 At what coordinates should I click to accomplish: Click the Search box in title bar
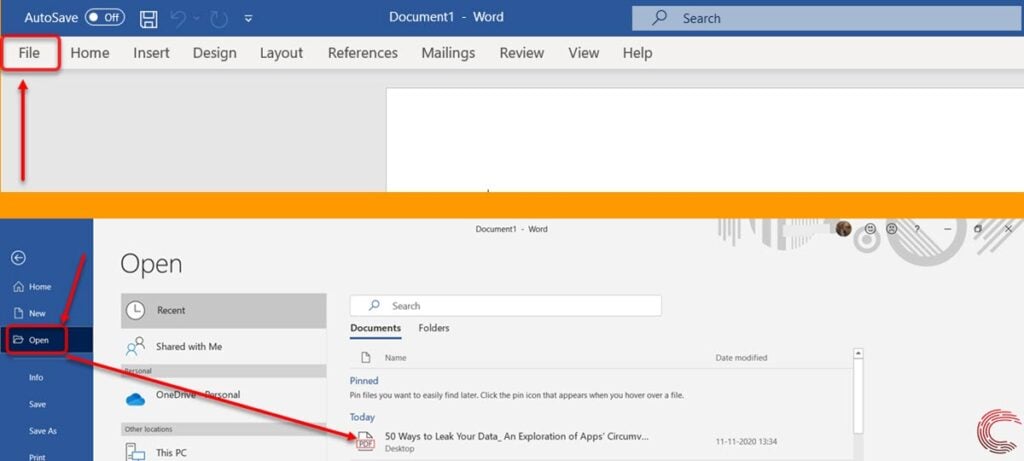point(827,18)
